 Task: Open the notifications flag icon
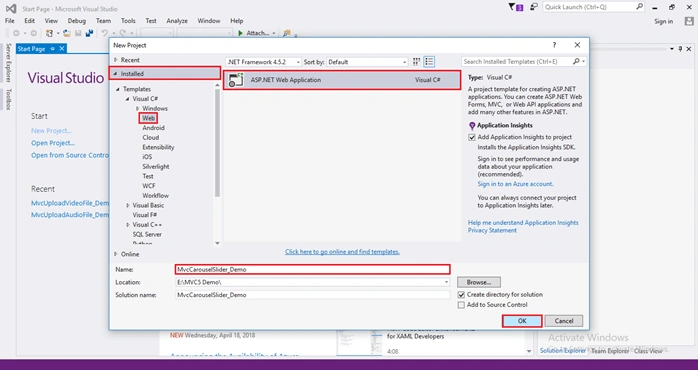coord(511,7)
